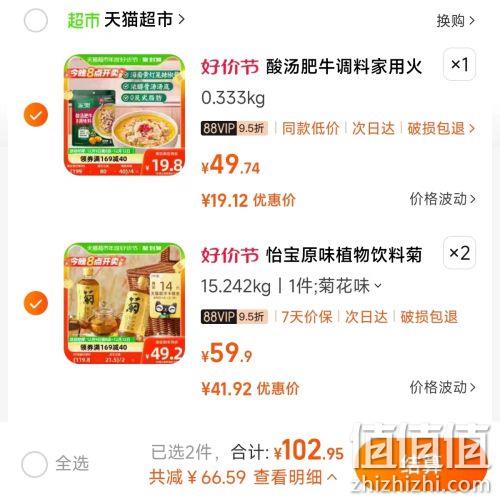Screen dimensions: 500x502
Task: Uncheck the 酸汤肥牛调料 item checkbox
Action: click(36, 115)
